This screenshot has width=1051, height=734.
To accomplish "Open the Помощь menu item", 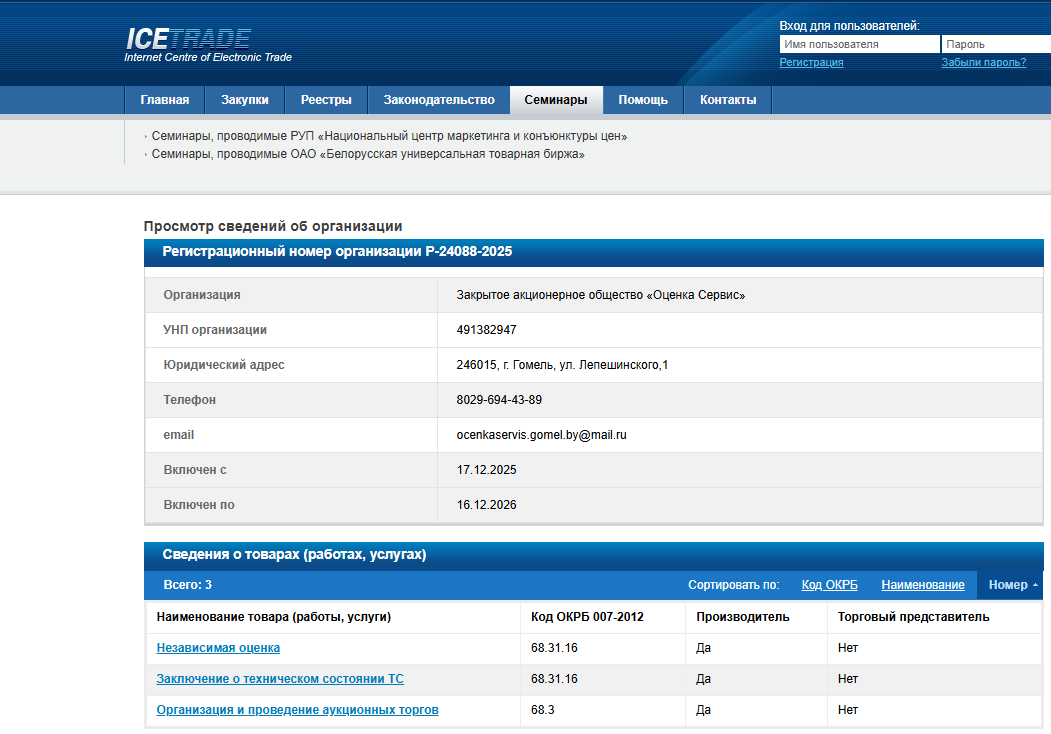I will 643,100.
